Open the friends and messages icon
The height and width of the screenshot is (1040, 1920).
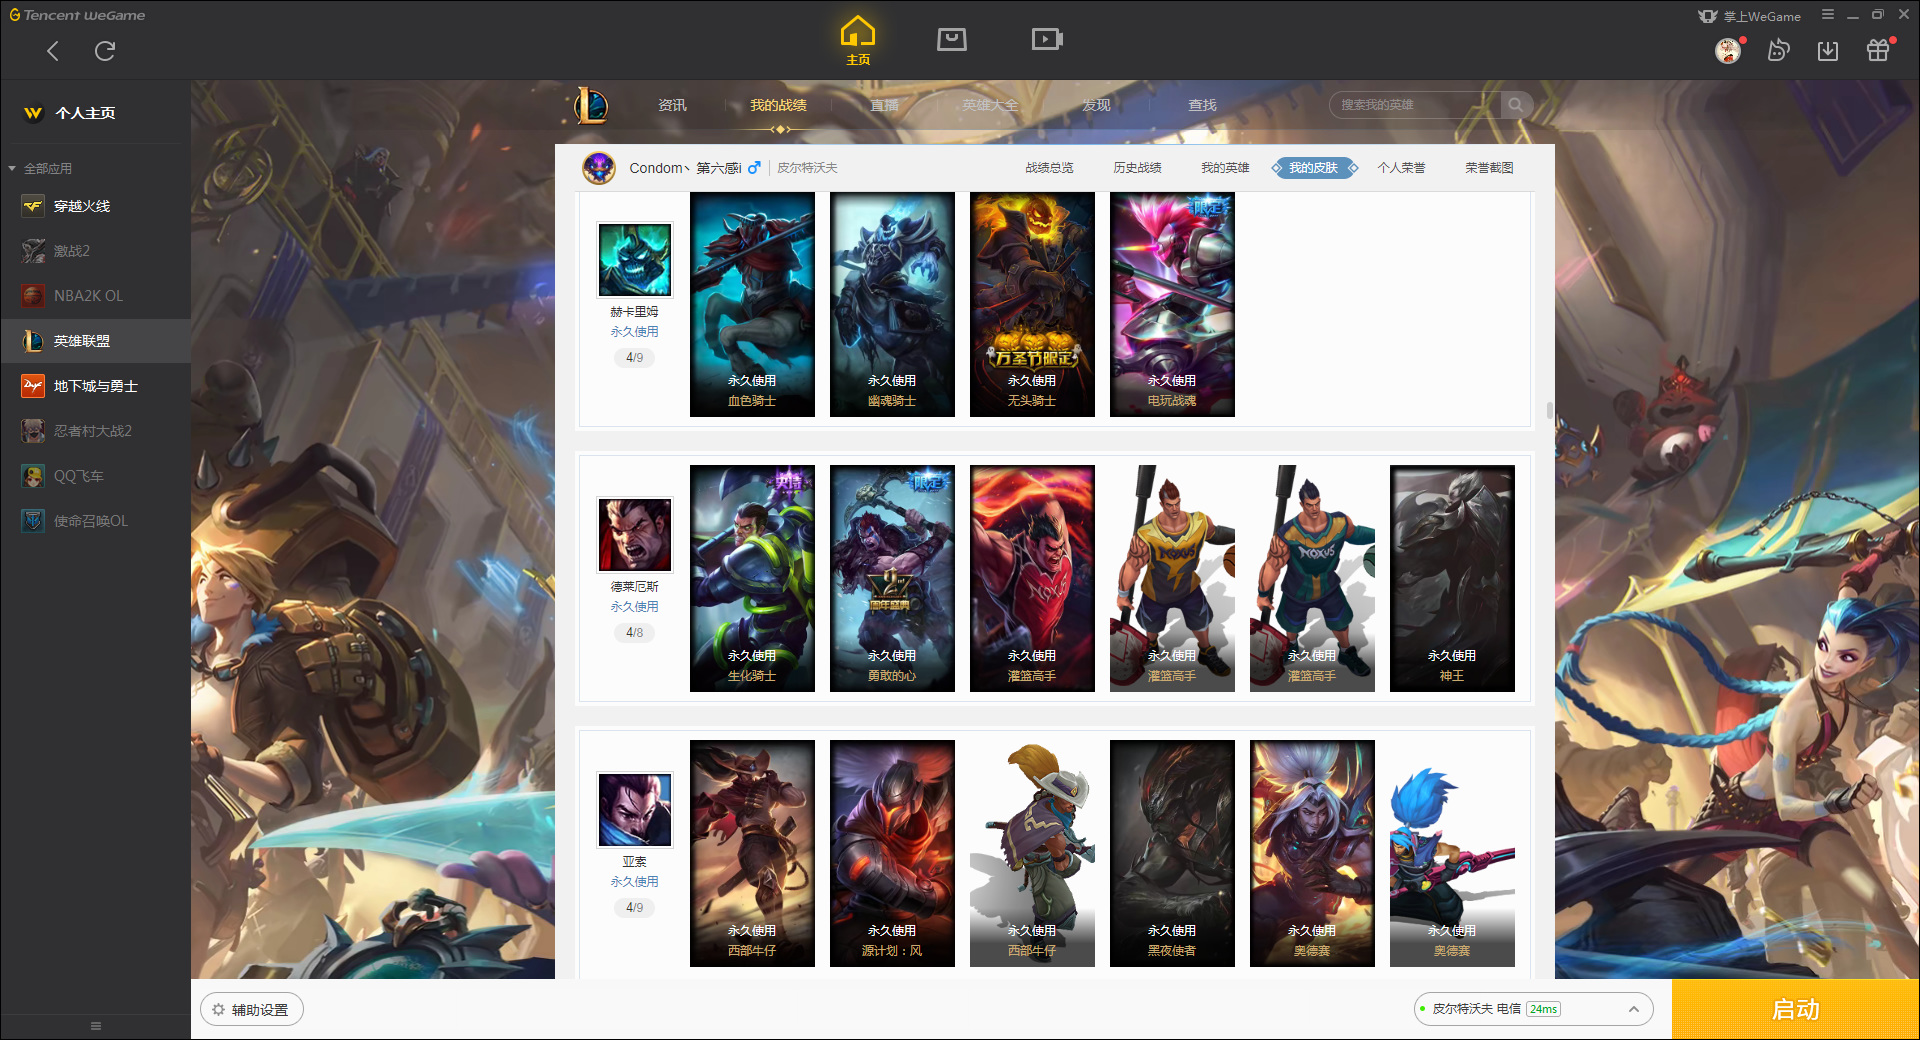1778,50
